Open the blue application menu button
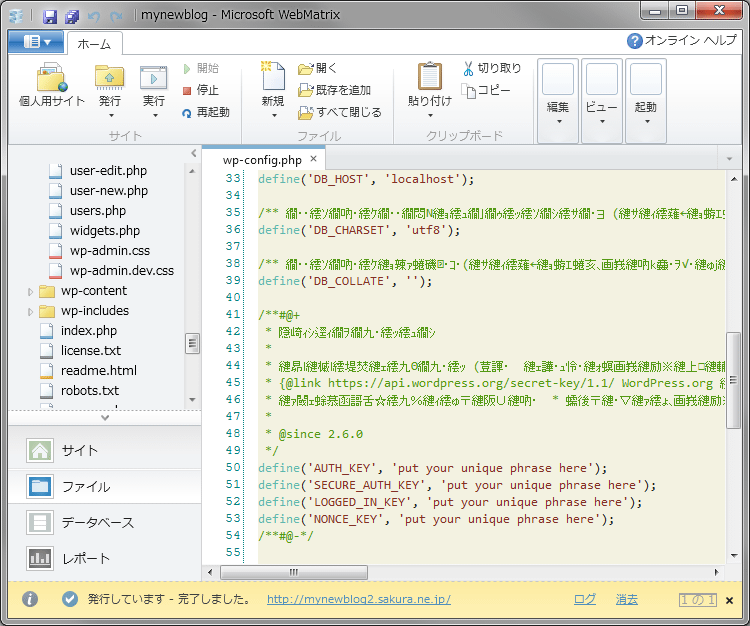The image size is (750, 626). [x=36, y=42]
